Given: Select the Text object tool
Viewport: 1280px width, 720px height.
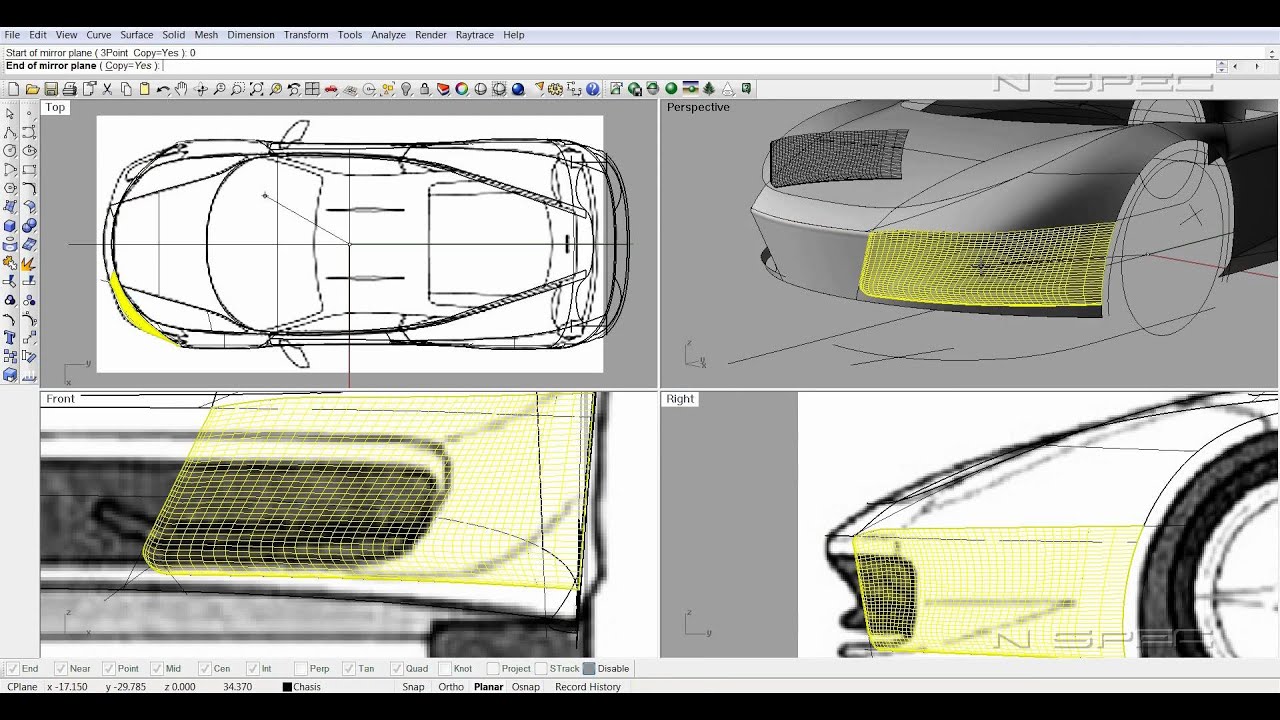Looking at the screenshot, I should coord(10,338).
